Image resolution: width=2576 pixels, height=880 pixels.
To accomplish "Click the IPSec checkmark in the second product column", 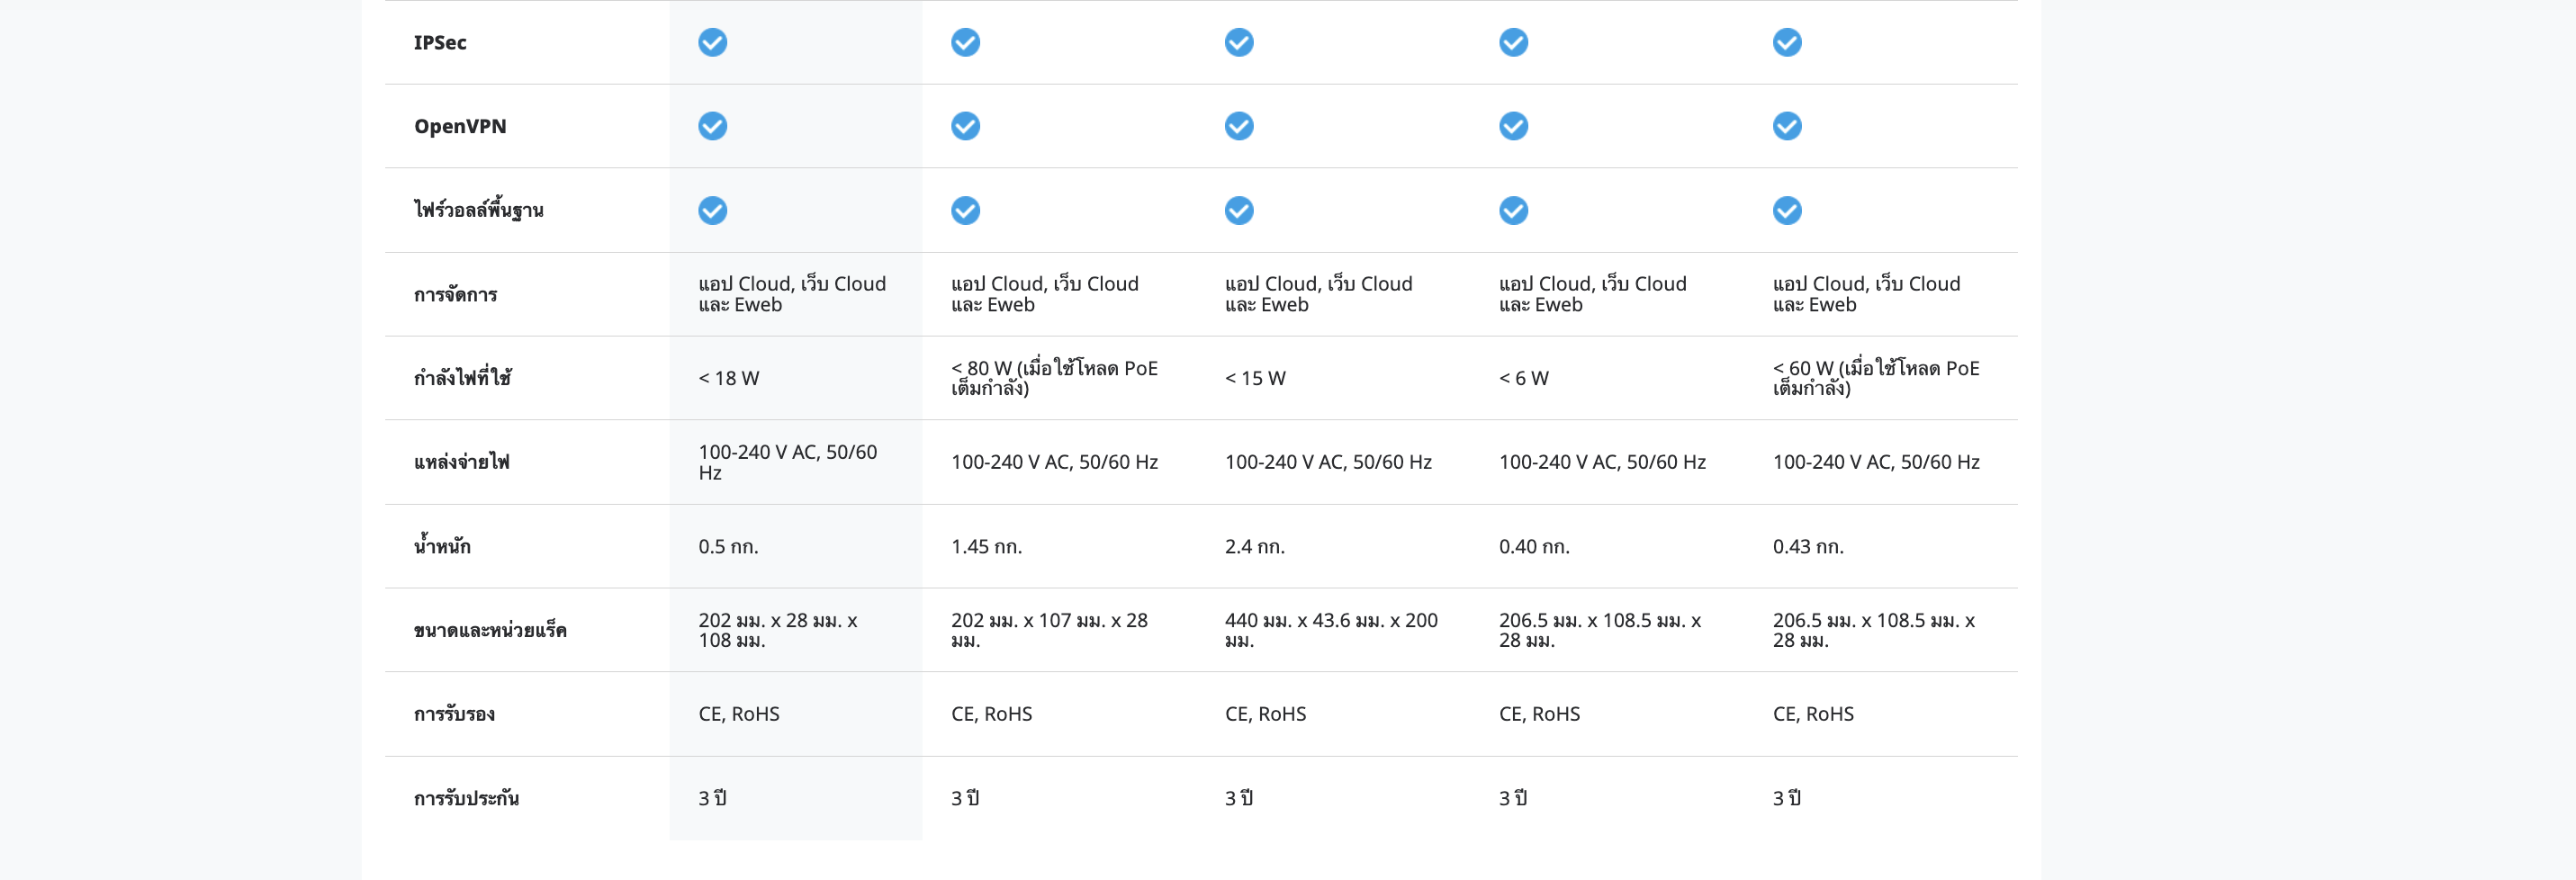I will coord(965,42).
